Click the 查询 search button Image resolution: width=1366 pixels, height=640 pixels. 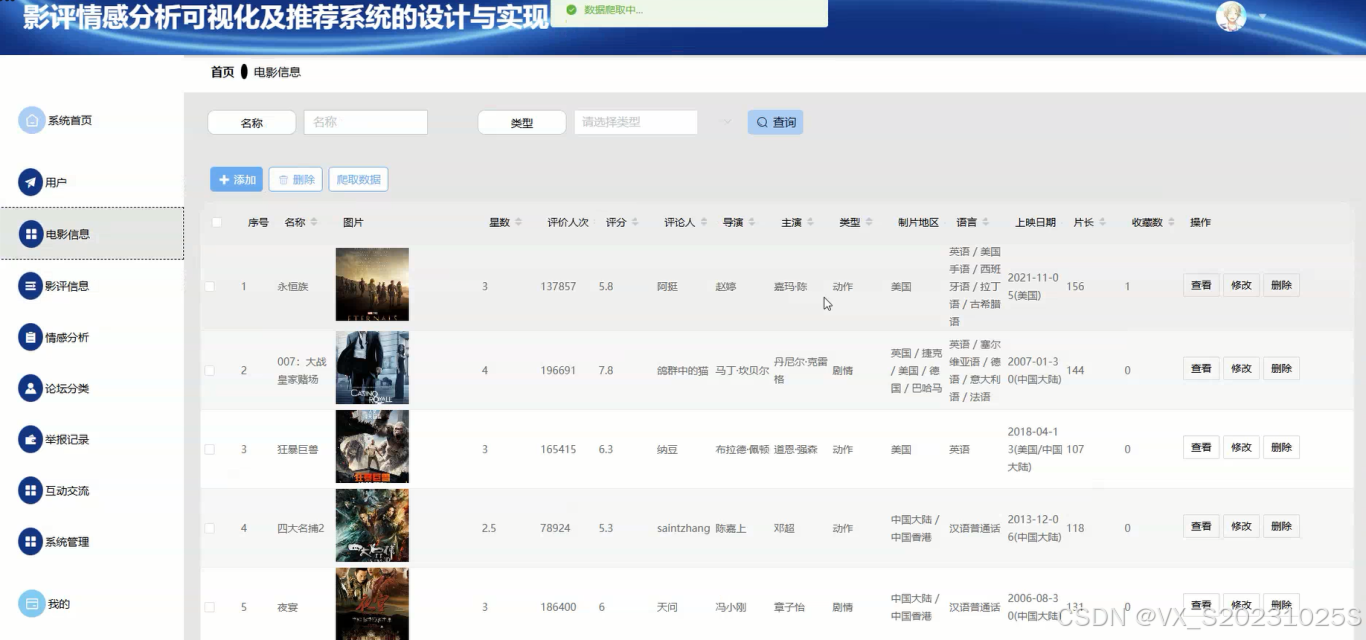tap(775, 122)
